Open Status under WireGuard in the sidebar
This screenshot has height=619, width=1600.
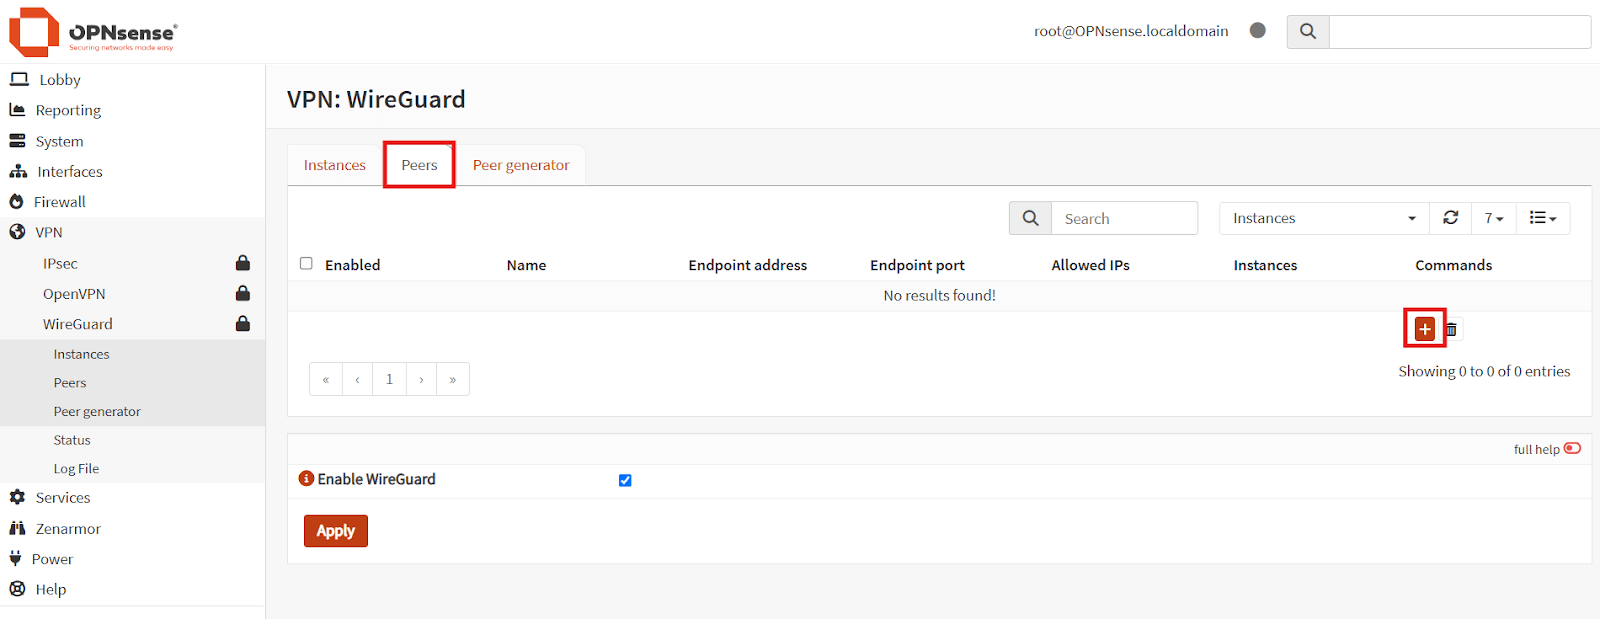(72, 440)
